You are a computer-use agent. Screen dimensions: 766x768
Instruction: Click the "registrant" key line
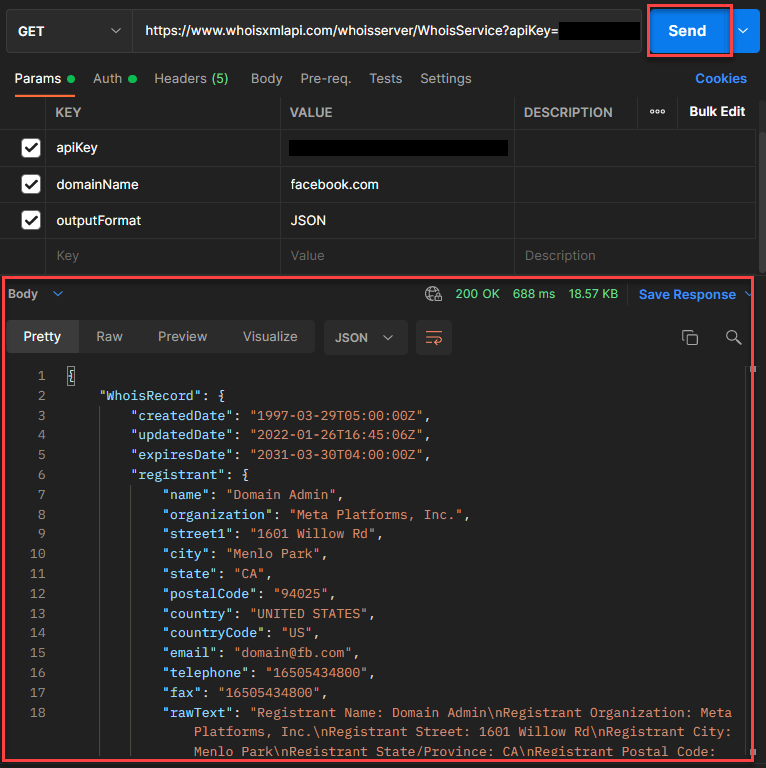190,475
